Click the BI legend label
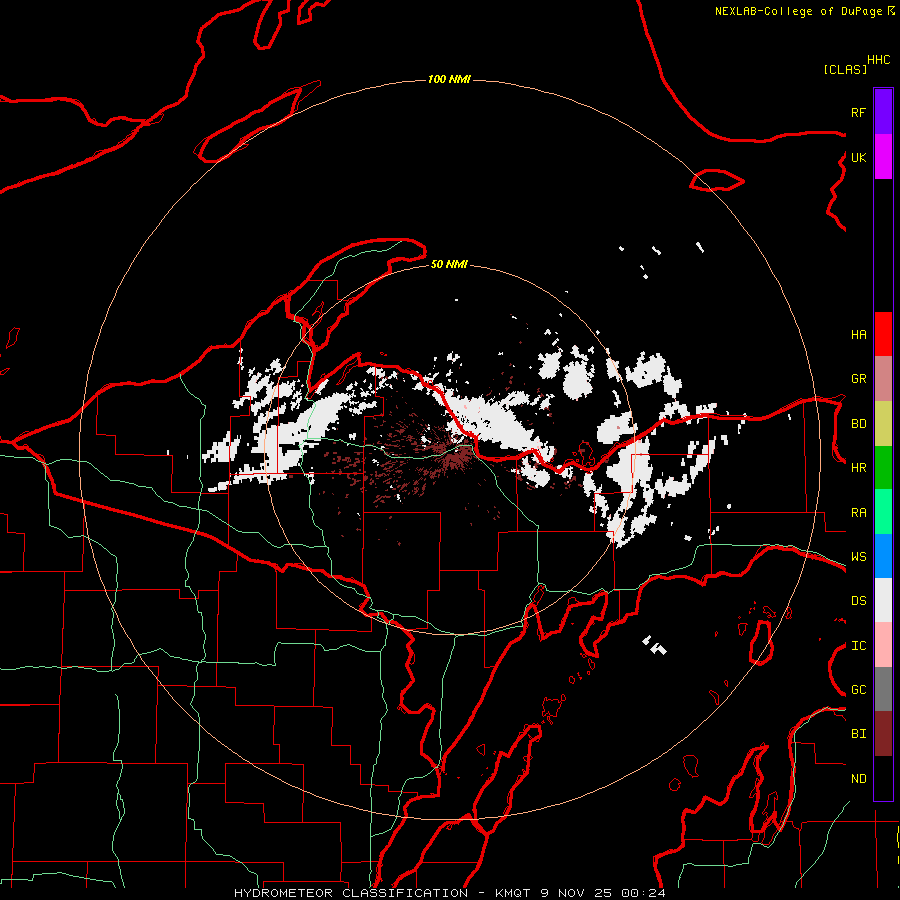900x900 pixels. coord(858,734)
